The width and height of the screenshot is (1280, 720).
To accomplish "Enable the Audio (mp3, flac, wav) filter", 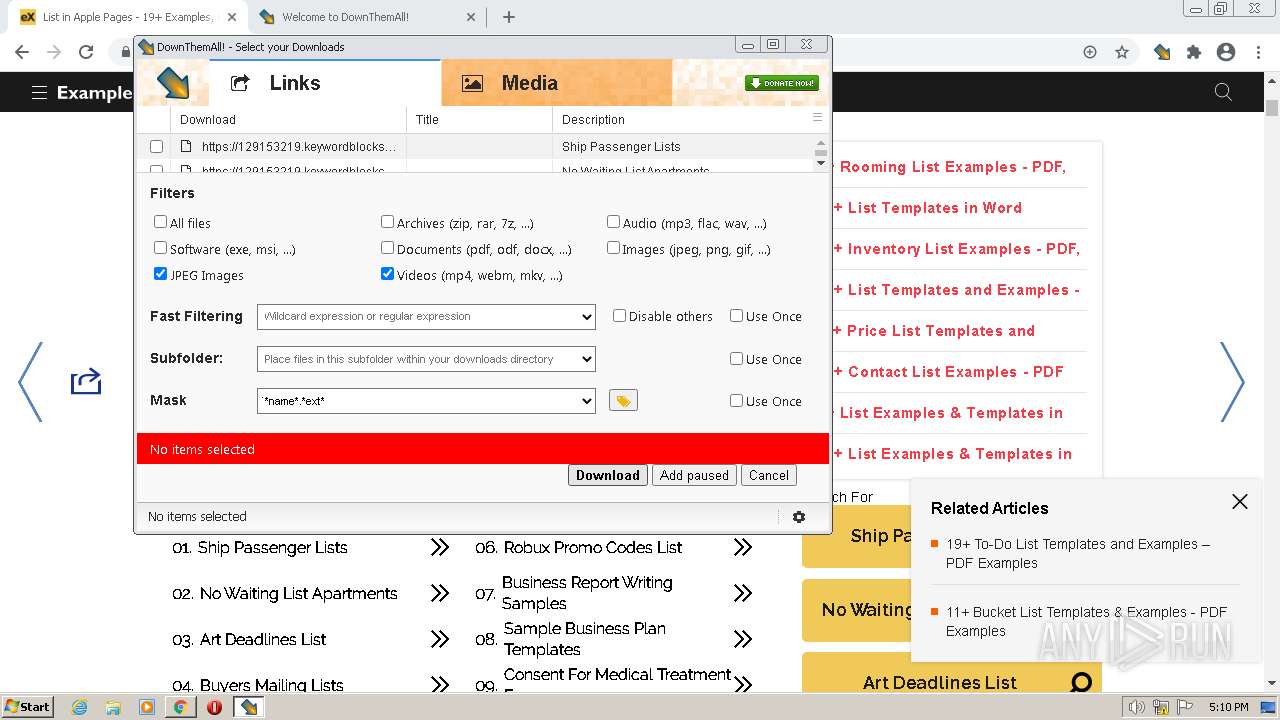I will click(613, 222).
